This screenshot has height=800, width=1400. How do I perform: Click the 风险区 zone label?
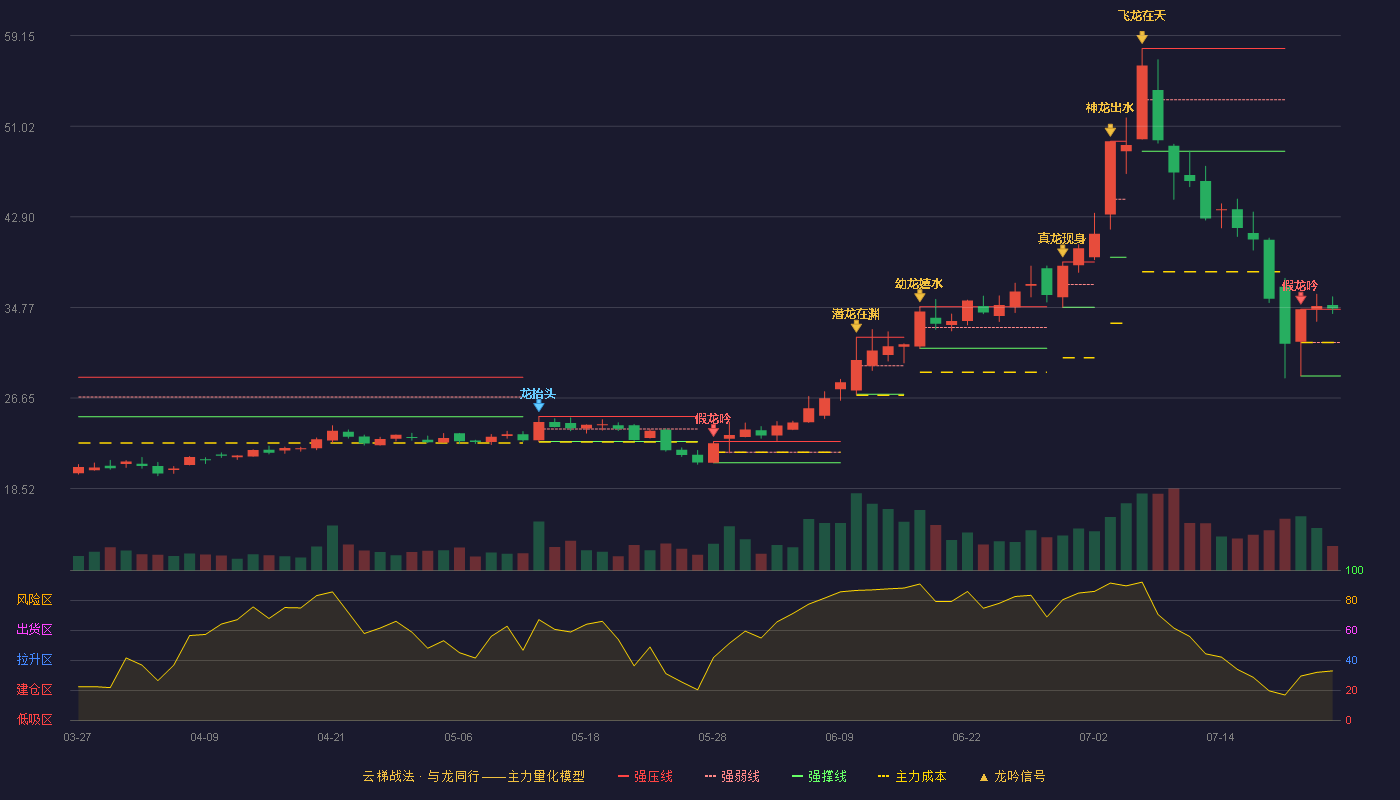34,600
